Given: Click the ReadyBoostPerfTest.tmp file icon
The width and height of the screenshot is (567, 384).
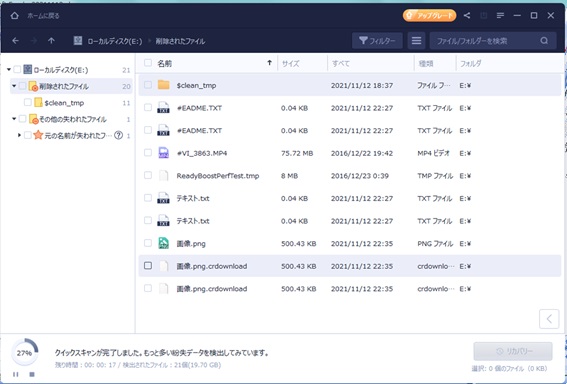Looking at the screenshot, I should tap(163, 175).
